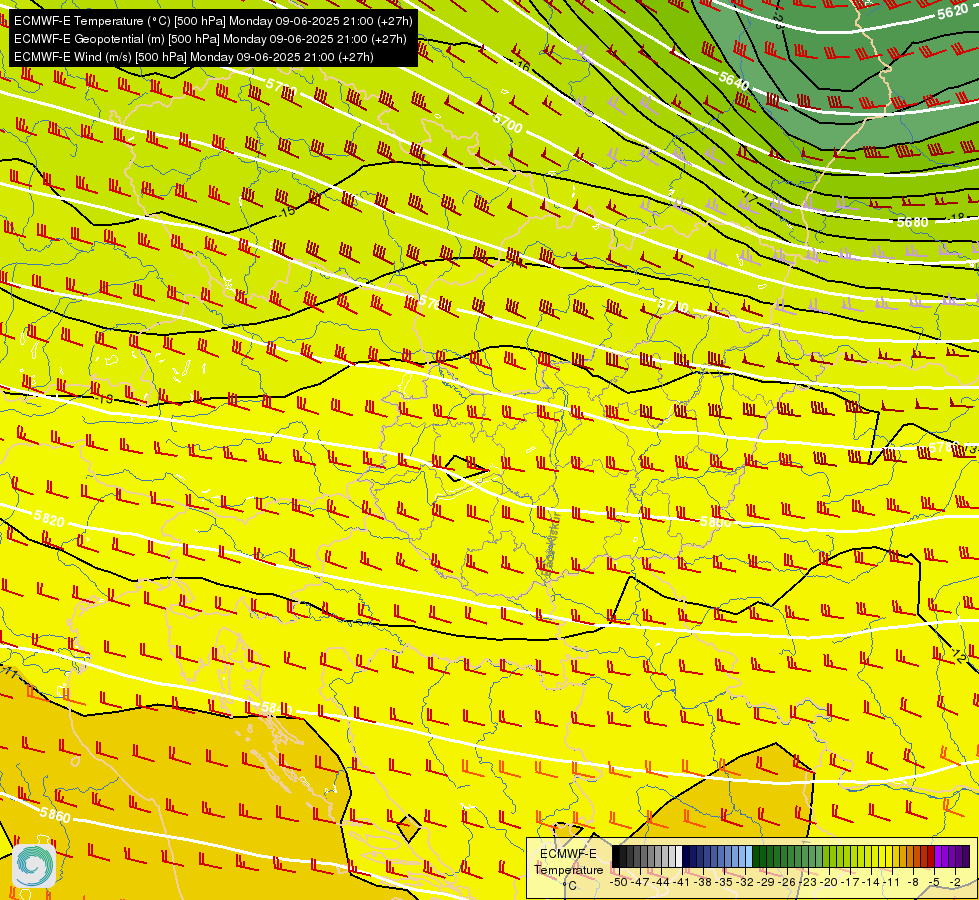Click the -12 isotherm label
The image size is (979, 900).
[x=958, y=655]
